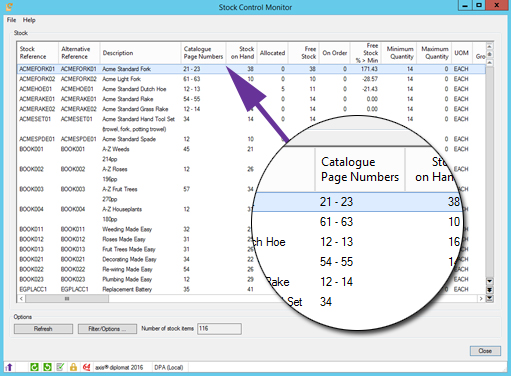
Task: Sort by Free Stock % > Min header
Action: point(366,53)
